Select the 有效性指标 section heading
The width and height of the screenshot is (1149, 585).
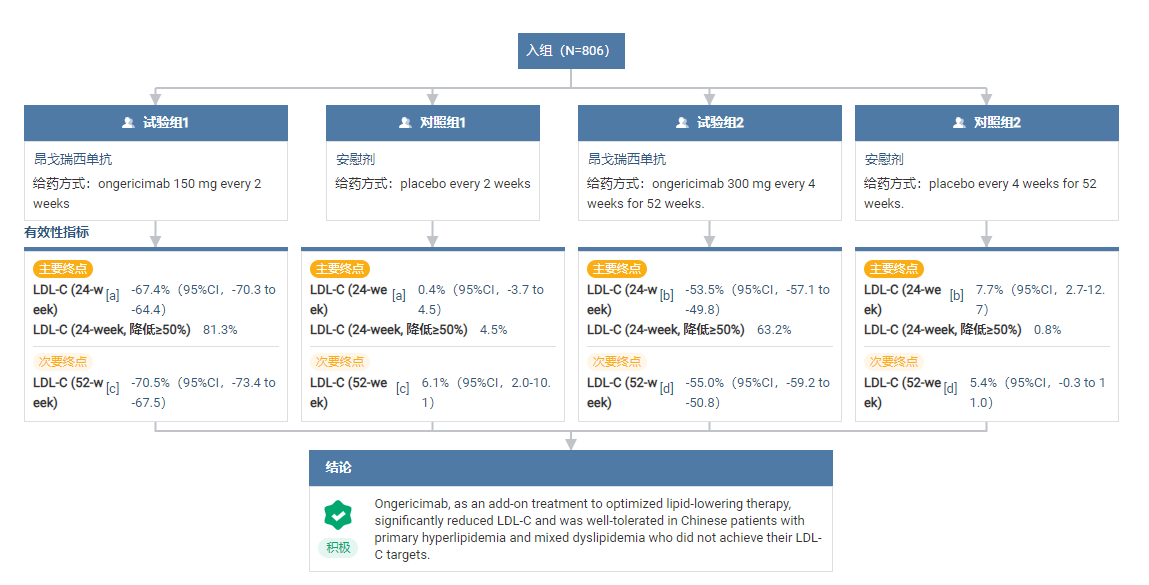[x=57, y=232]
